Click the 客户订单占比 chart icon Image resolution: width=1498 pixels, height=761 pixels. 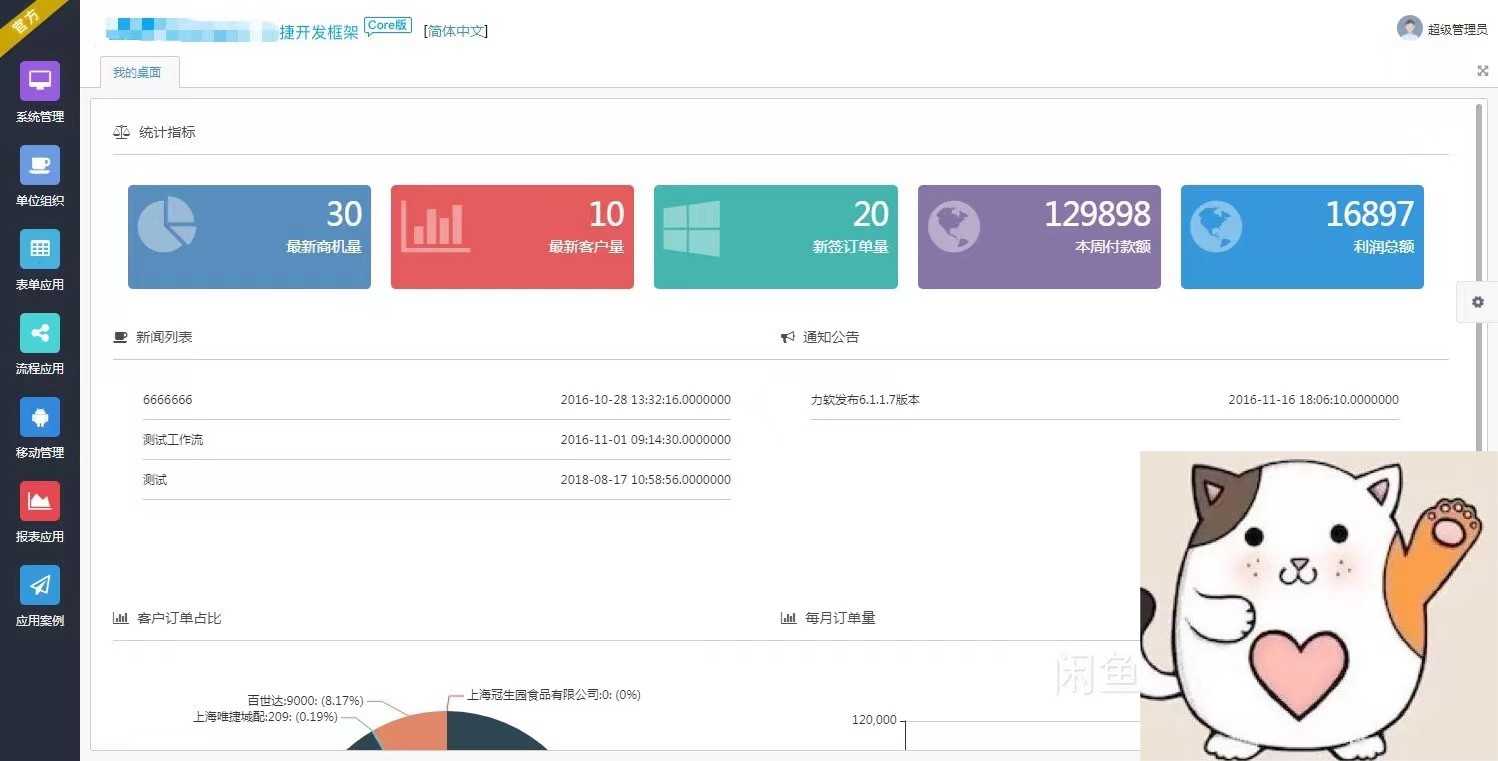coord(121,618)
